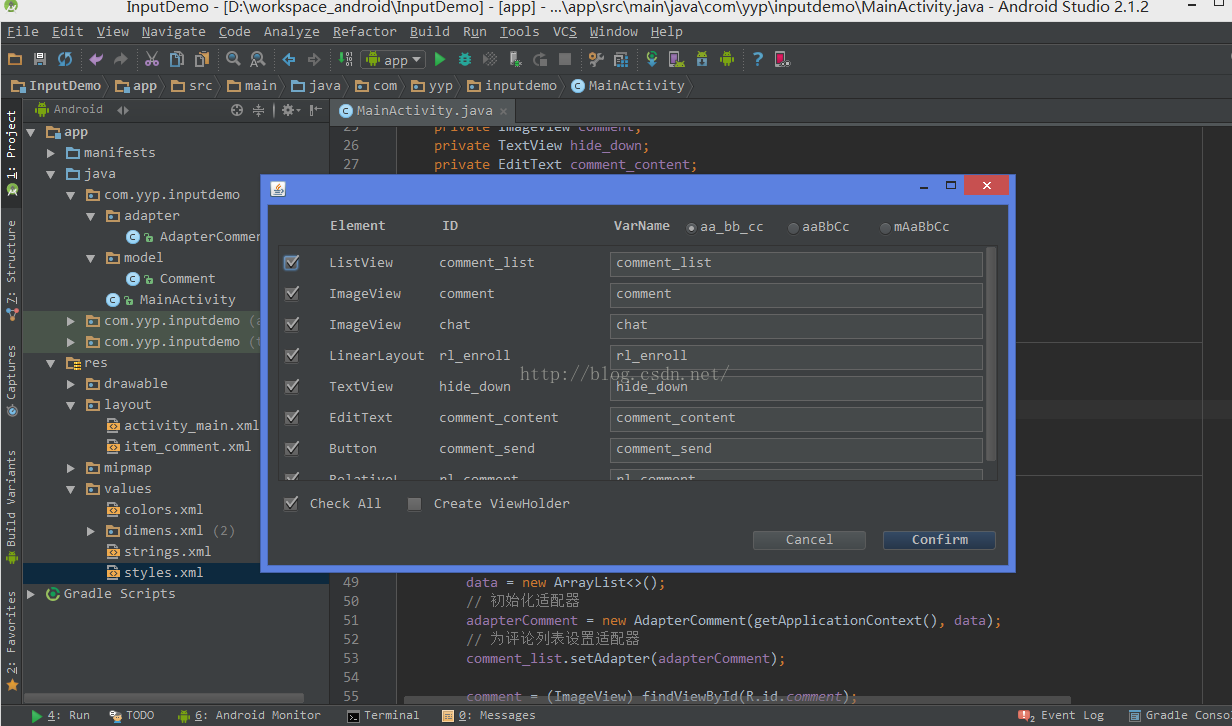Click the Confirm button
1232x726 pixels.
coord(939,540)
